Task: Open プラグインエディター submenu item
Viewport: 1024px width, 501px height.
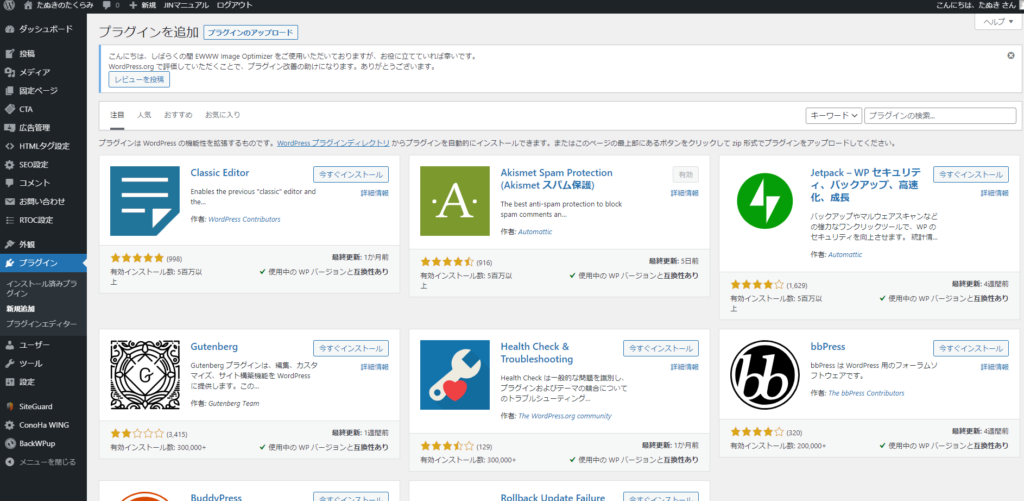Action: [x=41, y=324]
